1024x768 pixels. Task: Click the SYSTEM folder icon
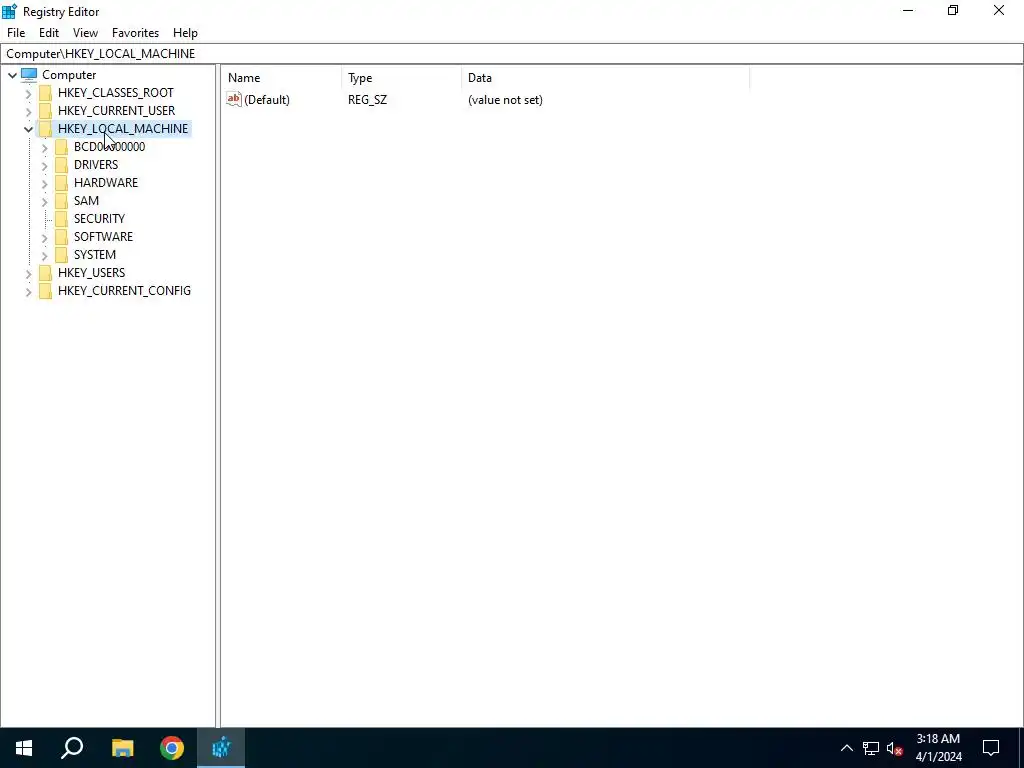(61, 255)
